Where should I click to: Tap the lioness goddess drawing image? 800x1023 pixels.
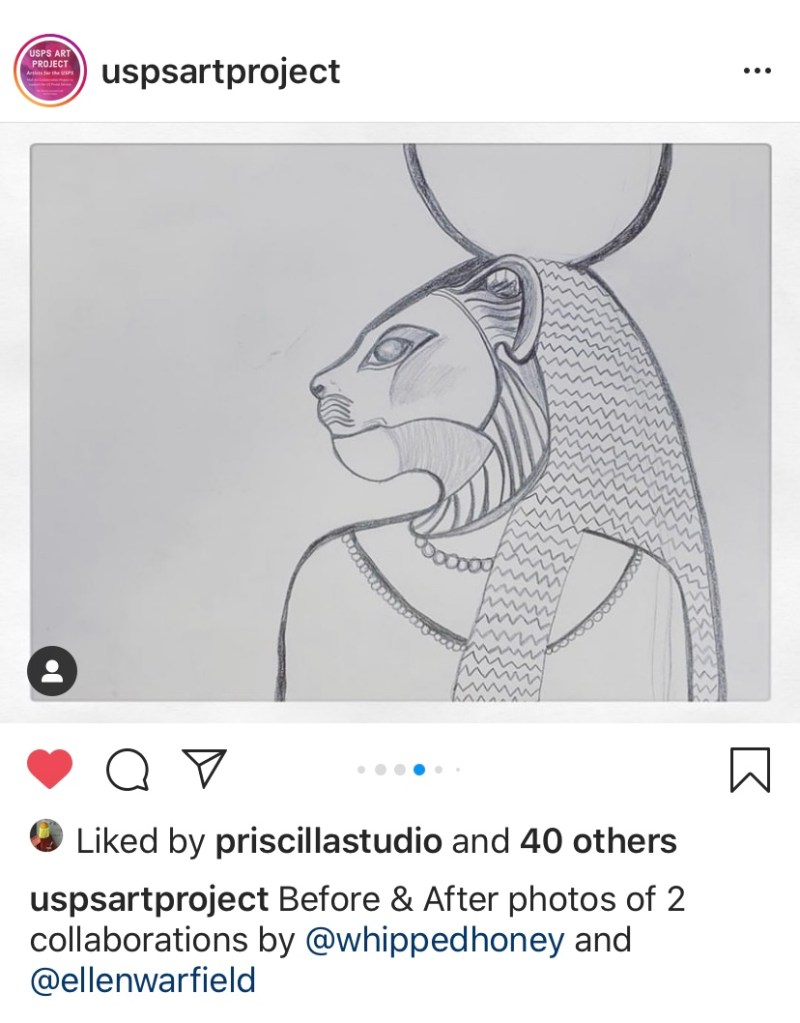(400, 422)
